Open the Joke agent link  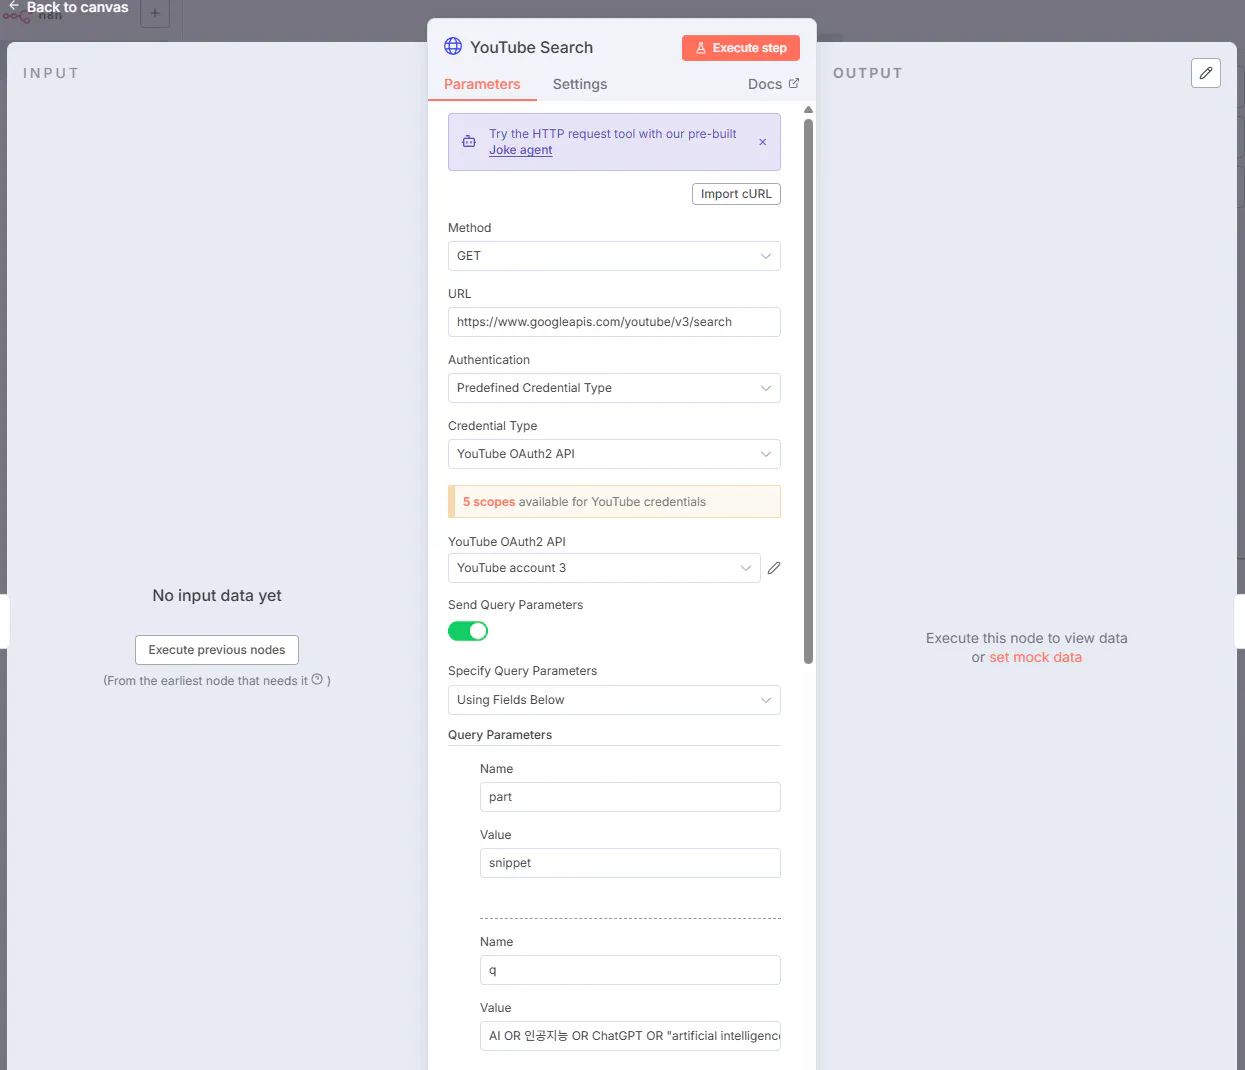click(x=520, y=150)
